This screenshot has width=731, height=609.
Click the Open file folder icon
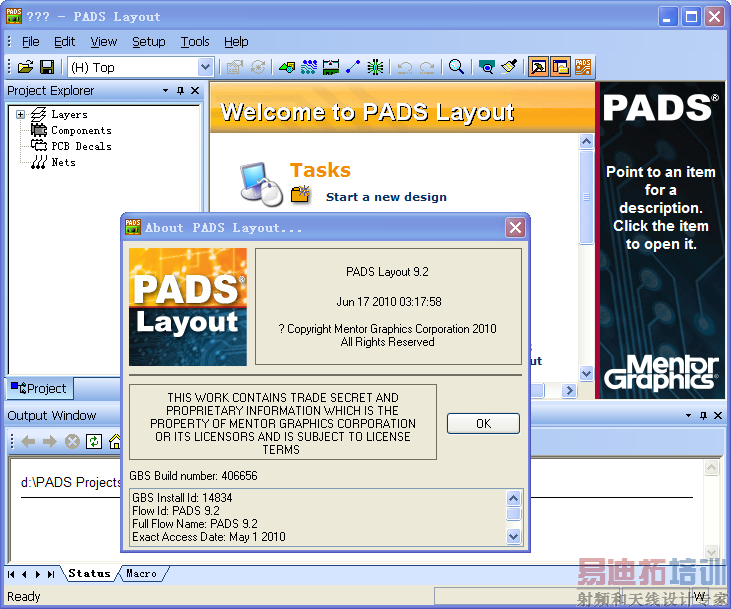click(x=26, y=68)
